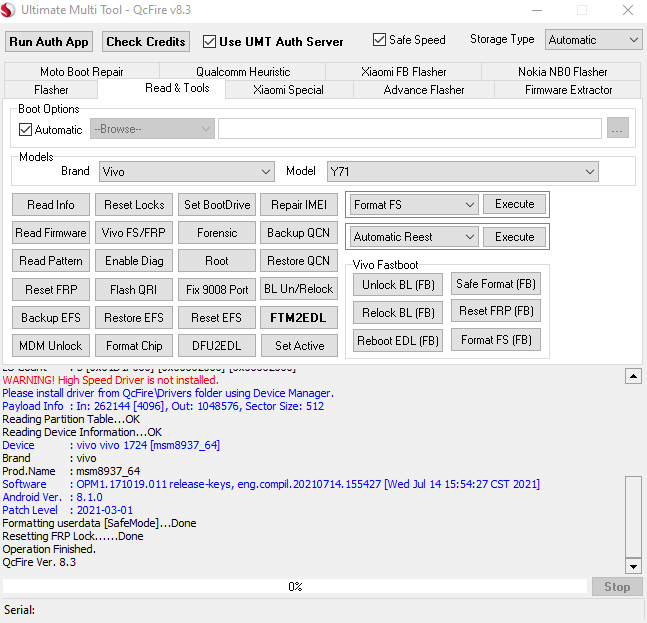This screenshot has width=647, height=623.
Task: Switch to Qualcomm Heuristic tab
Action: [x=243, y=72]
